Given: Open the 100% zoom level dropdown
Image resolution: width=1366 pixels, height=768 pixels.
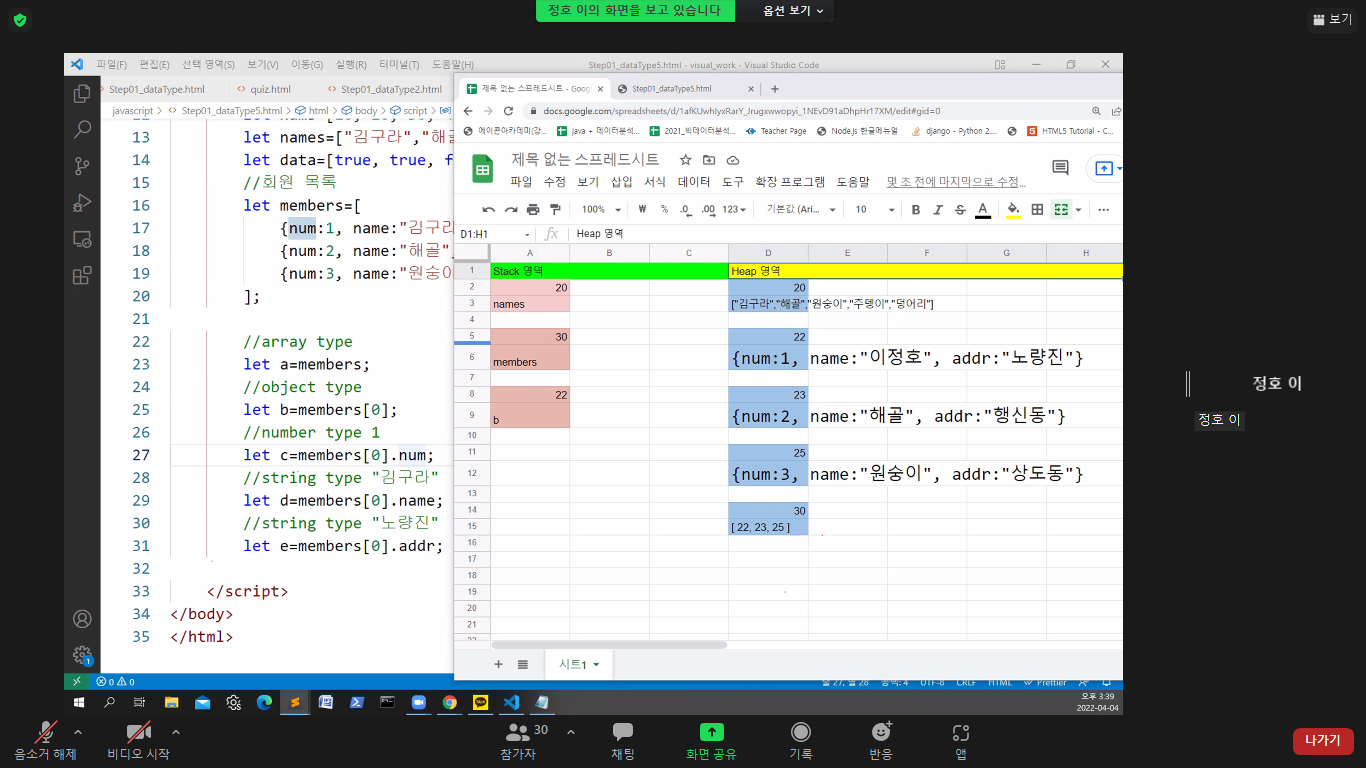Looking at the screenshot, I should 601,210.
